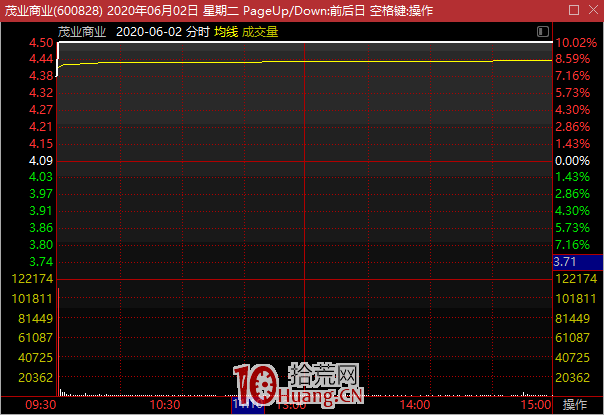The height and width of the screenshot is (415, 604).
Task: Click the 3.86 price axis label
Action: [41, 228]
